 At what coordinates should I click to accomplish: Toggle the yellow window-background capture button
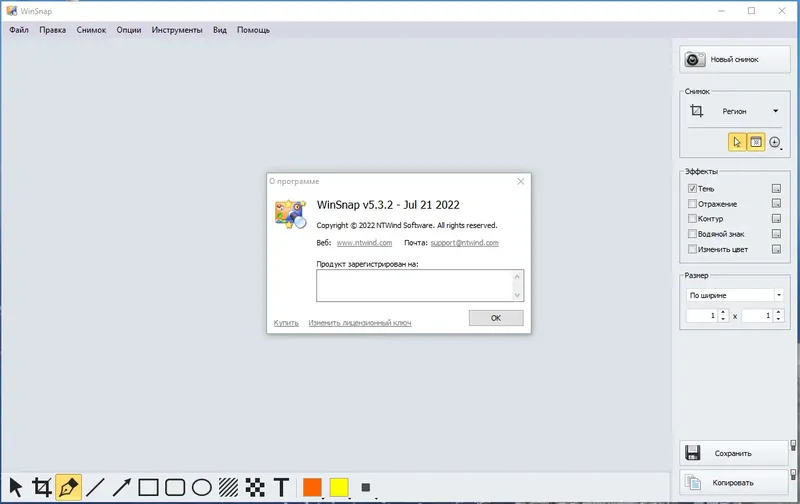[756, 142]
